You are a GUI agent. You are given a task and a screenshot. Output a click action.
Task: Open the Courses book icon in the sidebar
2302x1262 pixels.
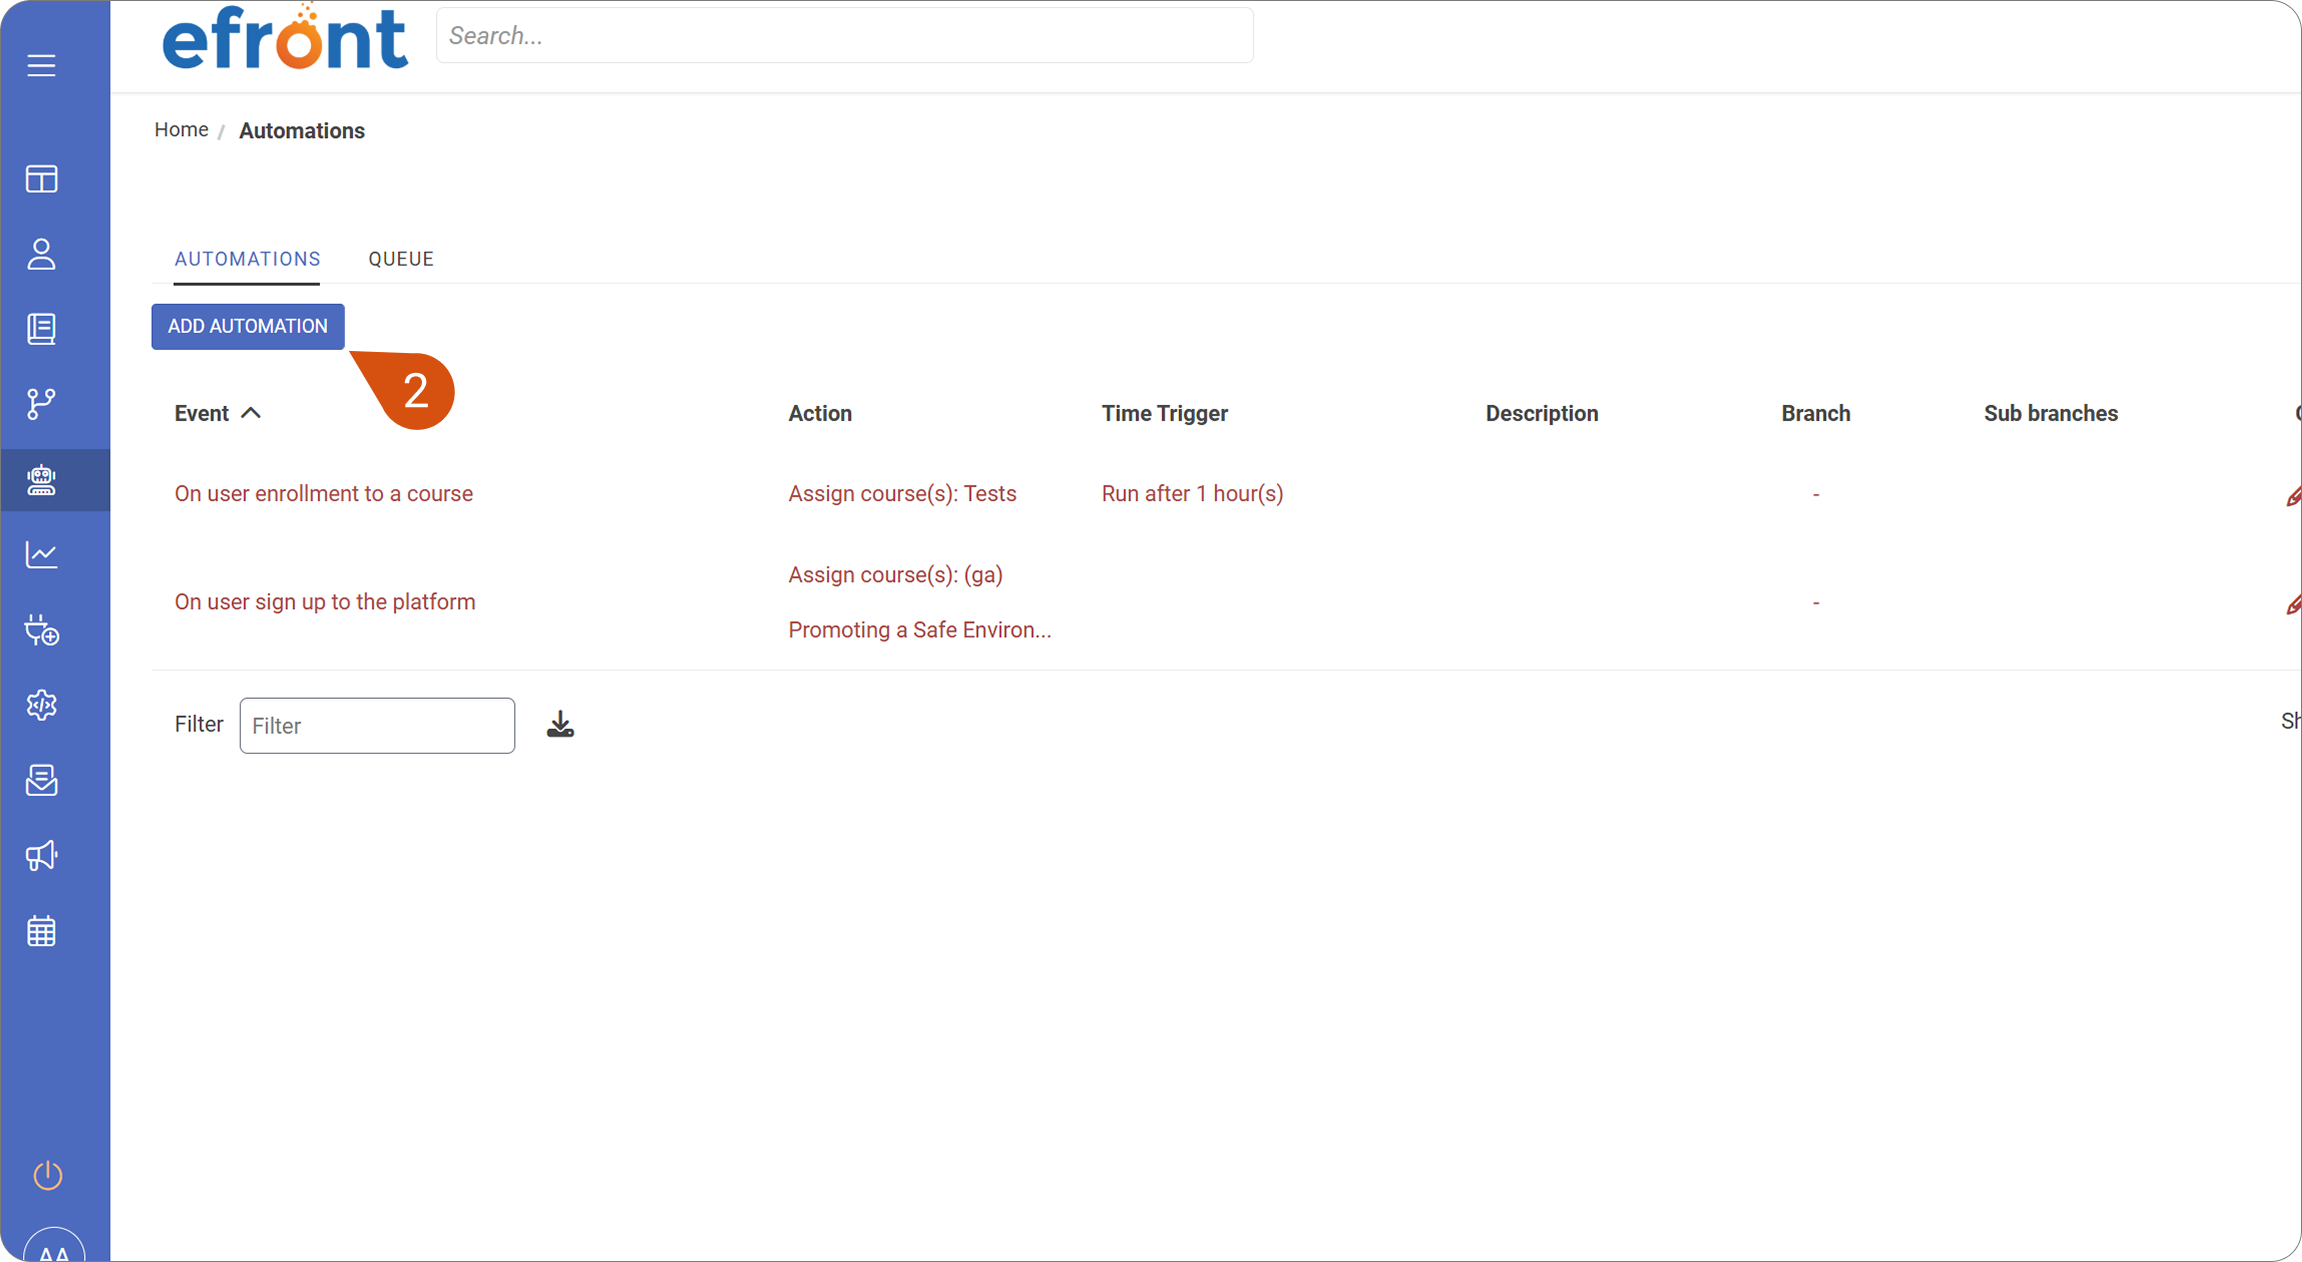41,329
